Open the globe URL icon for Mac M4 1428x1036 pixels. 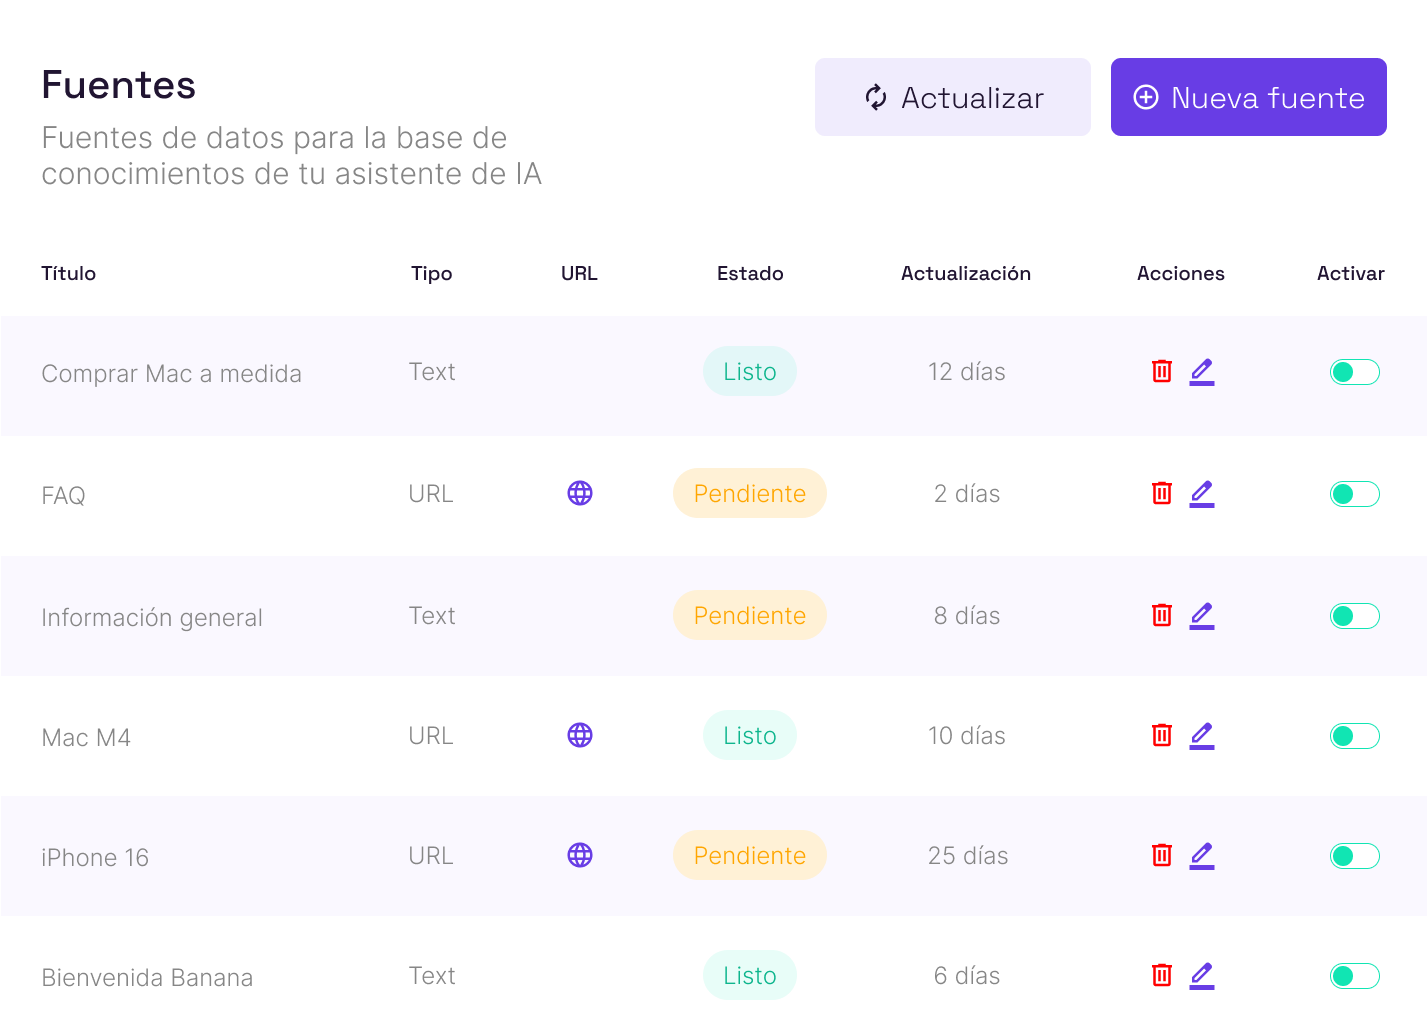tap(580, 735)
